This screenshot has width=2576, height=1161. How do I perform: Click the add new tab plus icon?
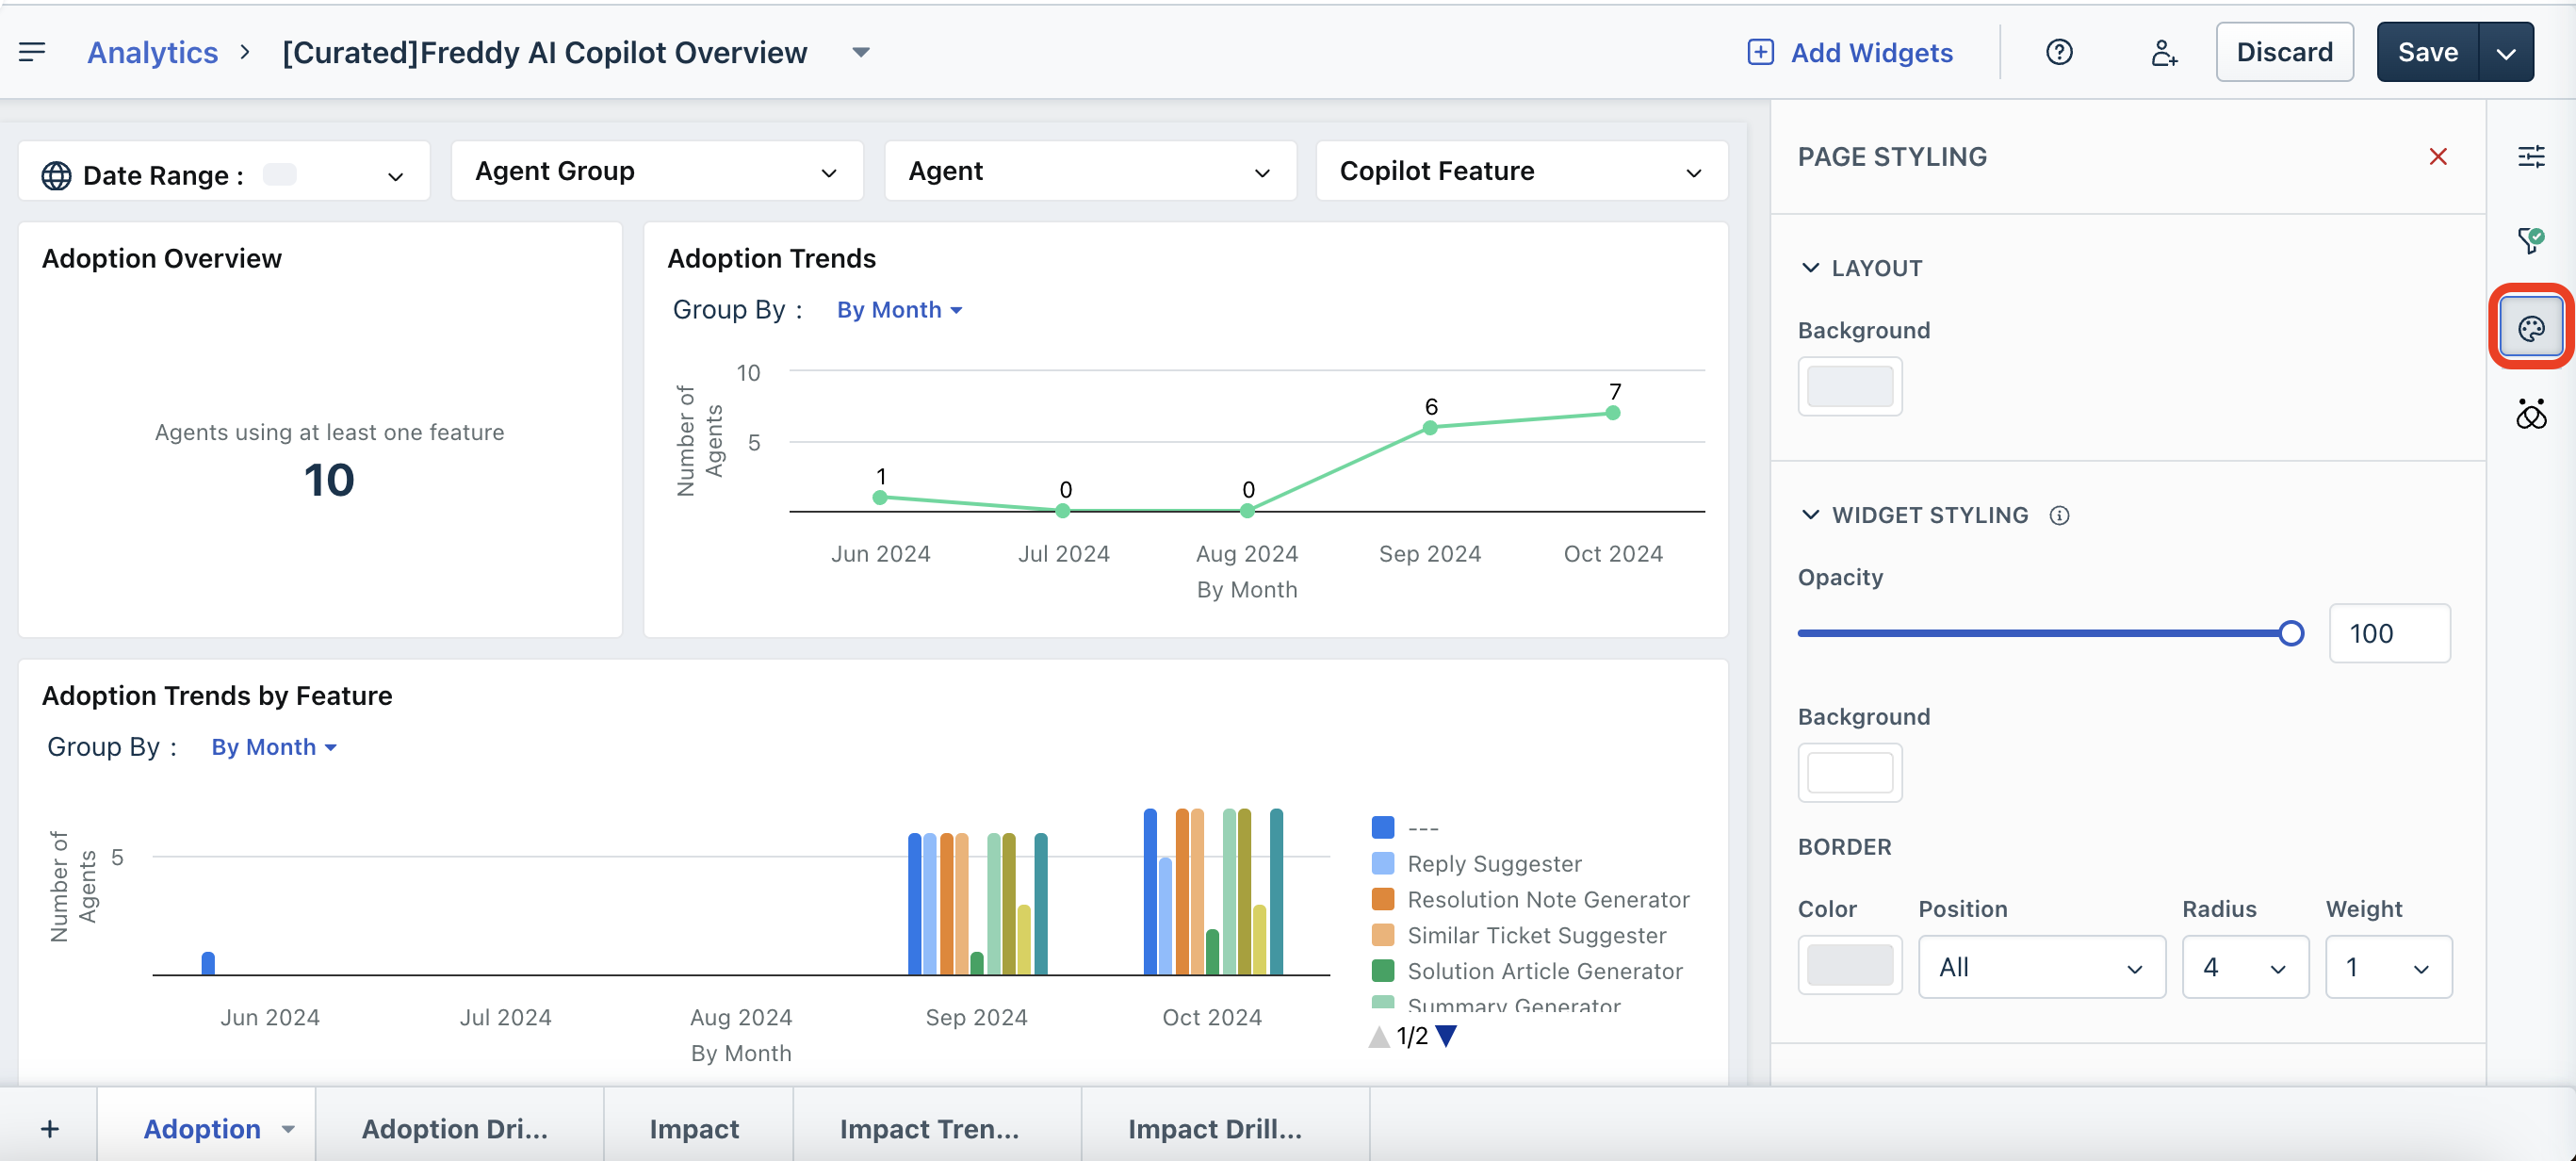pos(49,1129)
